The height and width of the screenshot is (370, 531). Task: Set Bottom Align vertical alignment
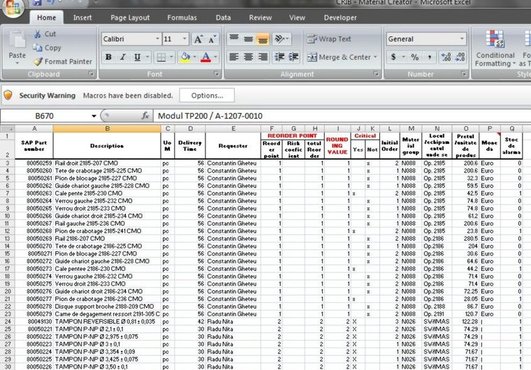(263, 39)
